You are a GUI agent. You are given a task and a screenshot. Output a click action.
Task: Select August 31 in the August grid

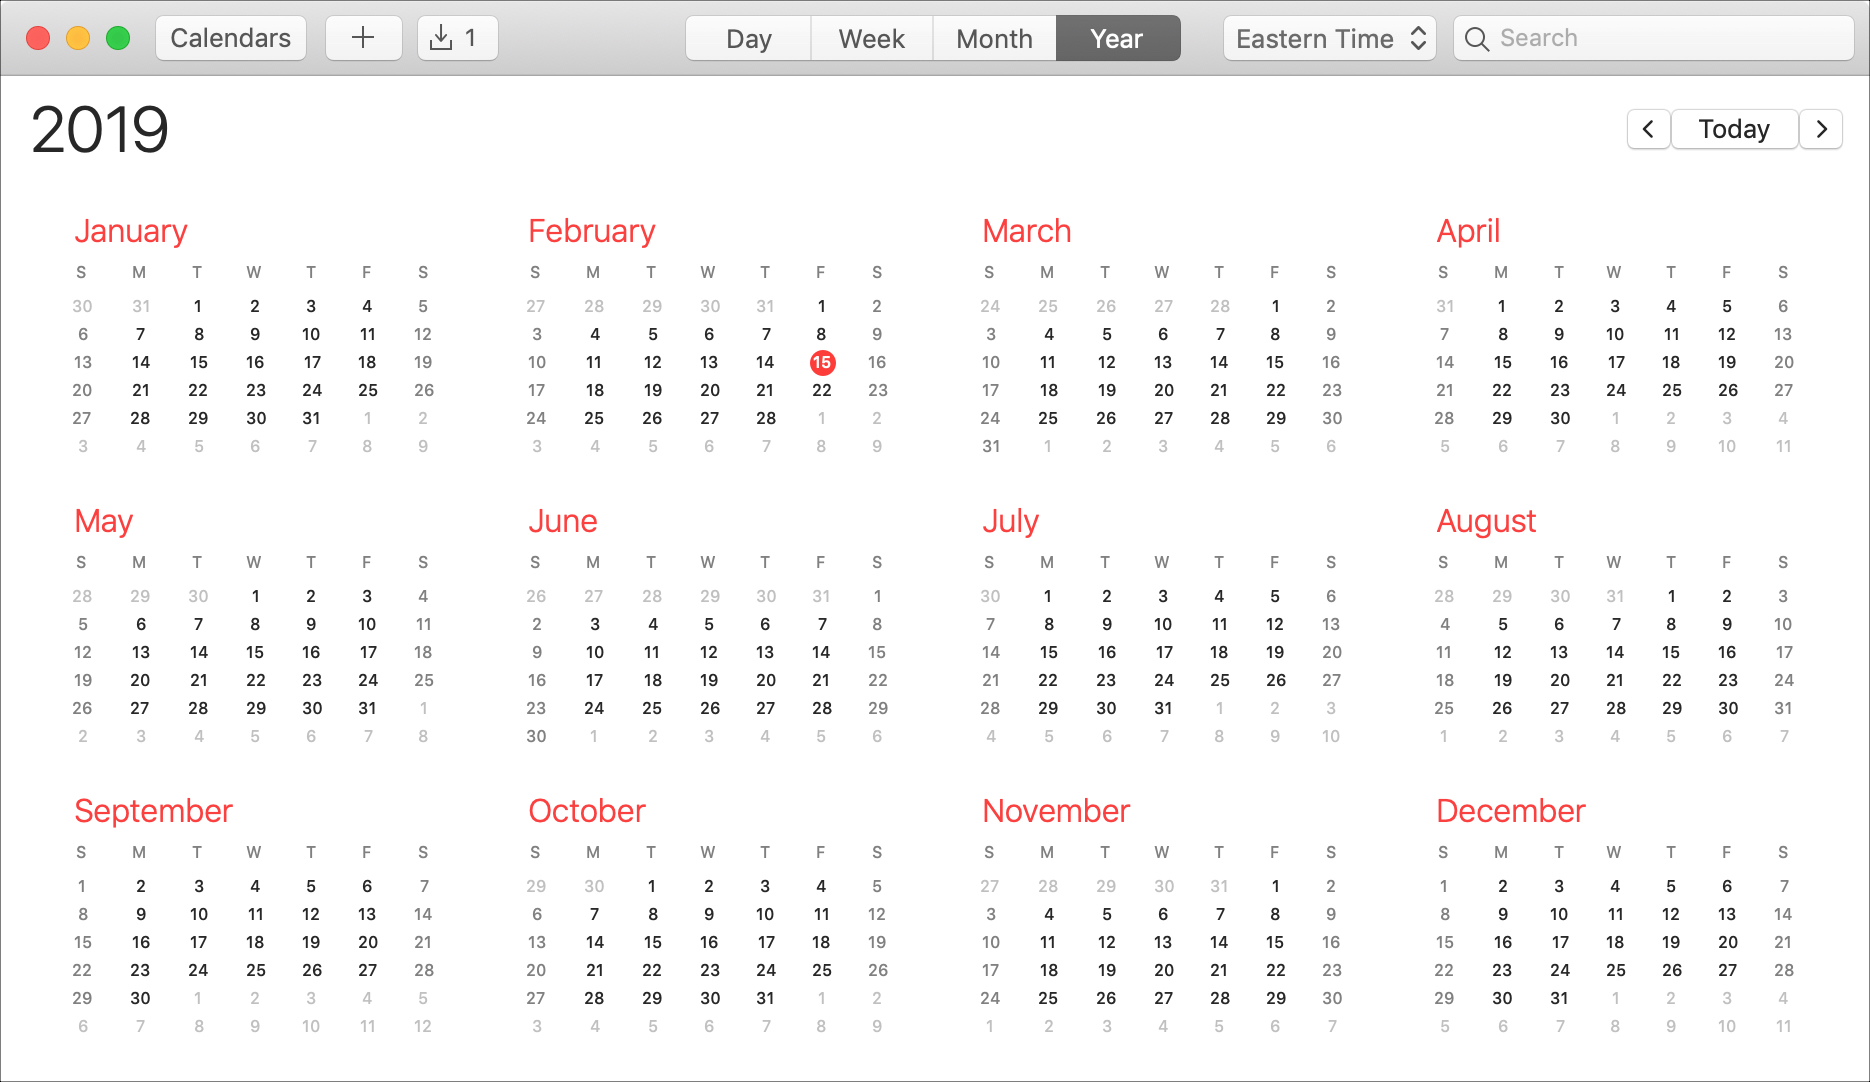tap(1783, 708)
